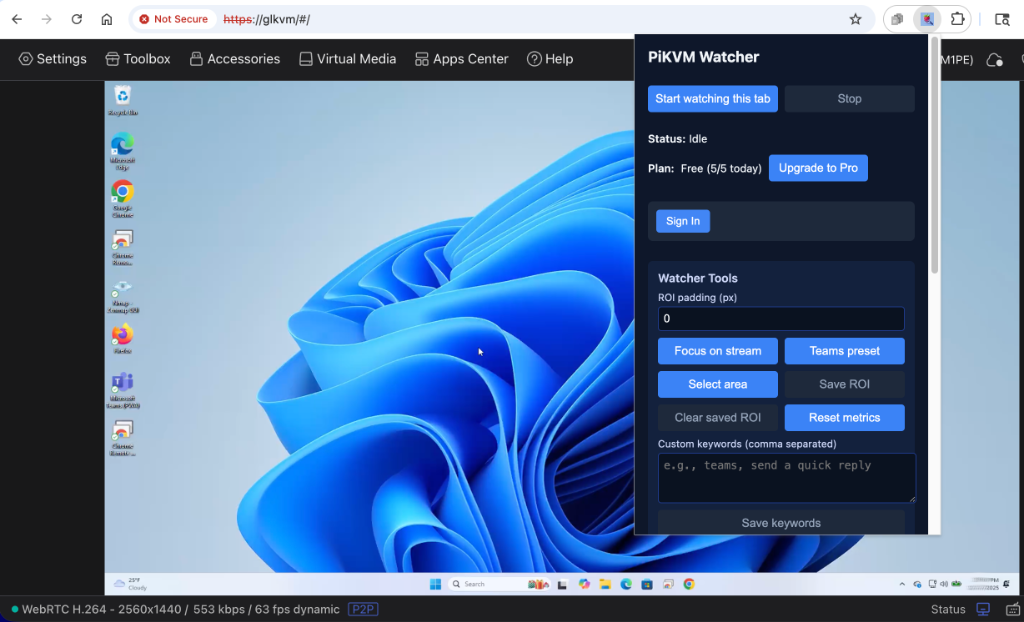
Task: Open the on-screen keyboard icon in status bar
Action: tap(1011, 608)
